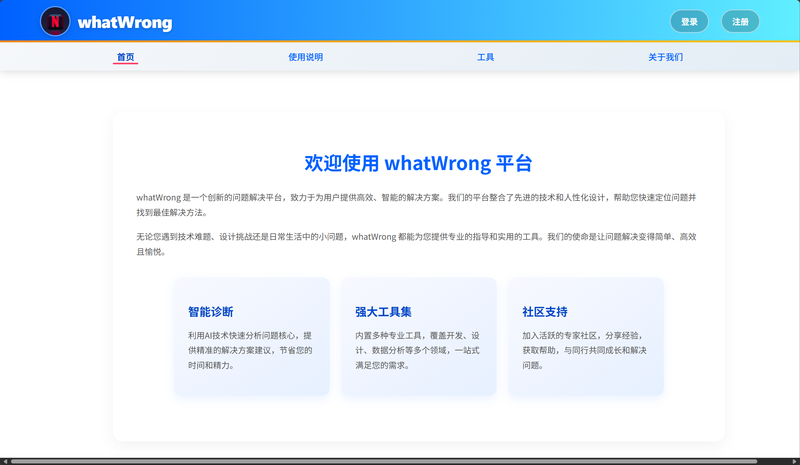The image size is (800, 465).
Task: Click the horizontal scrollbar thumb
Action: (384, 461)
